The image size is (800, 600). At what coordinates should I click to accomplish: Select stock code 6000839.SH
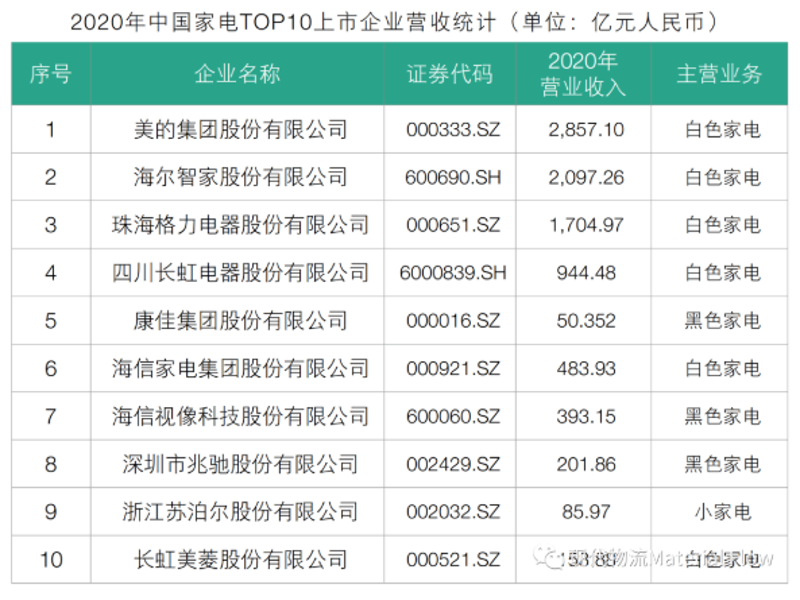pyautogui.click(x=453, y=273)
